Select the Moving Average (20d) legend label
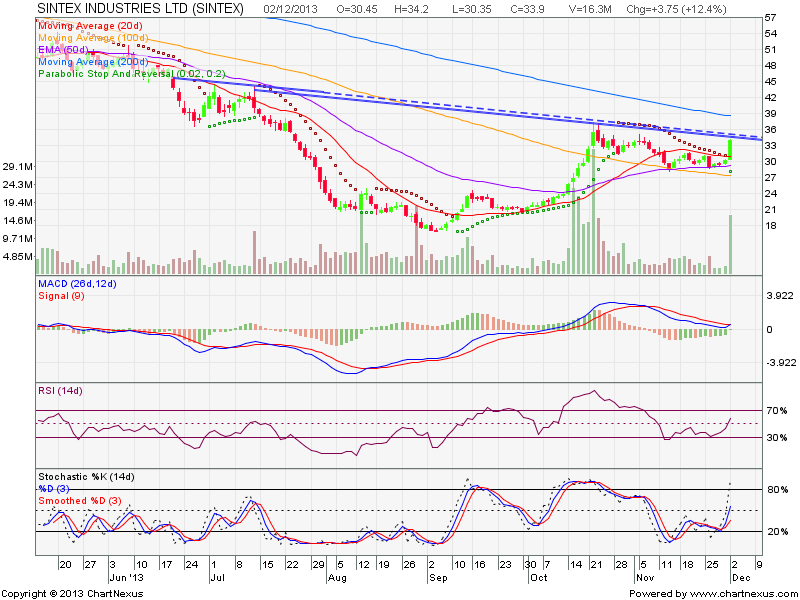 tap(90, 26)
